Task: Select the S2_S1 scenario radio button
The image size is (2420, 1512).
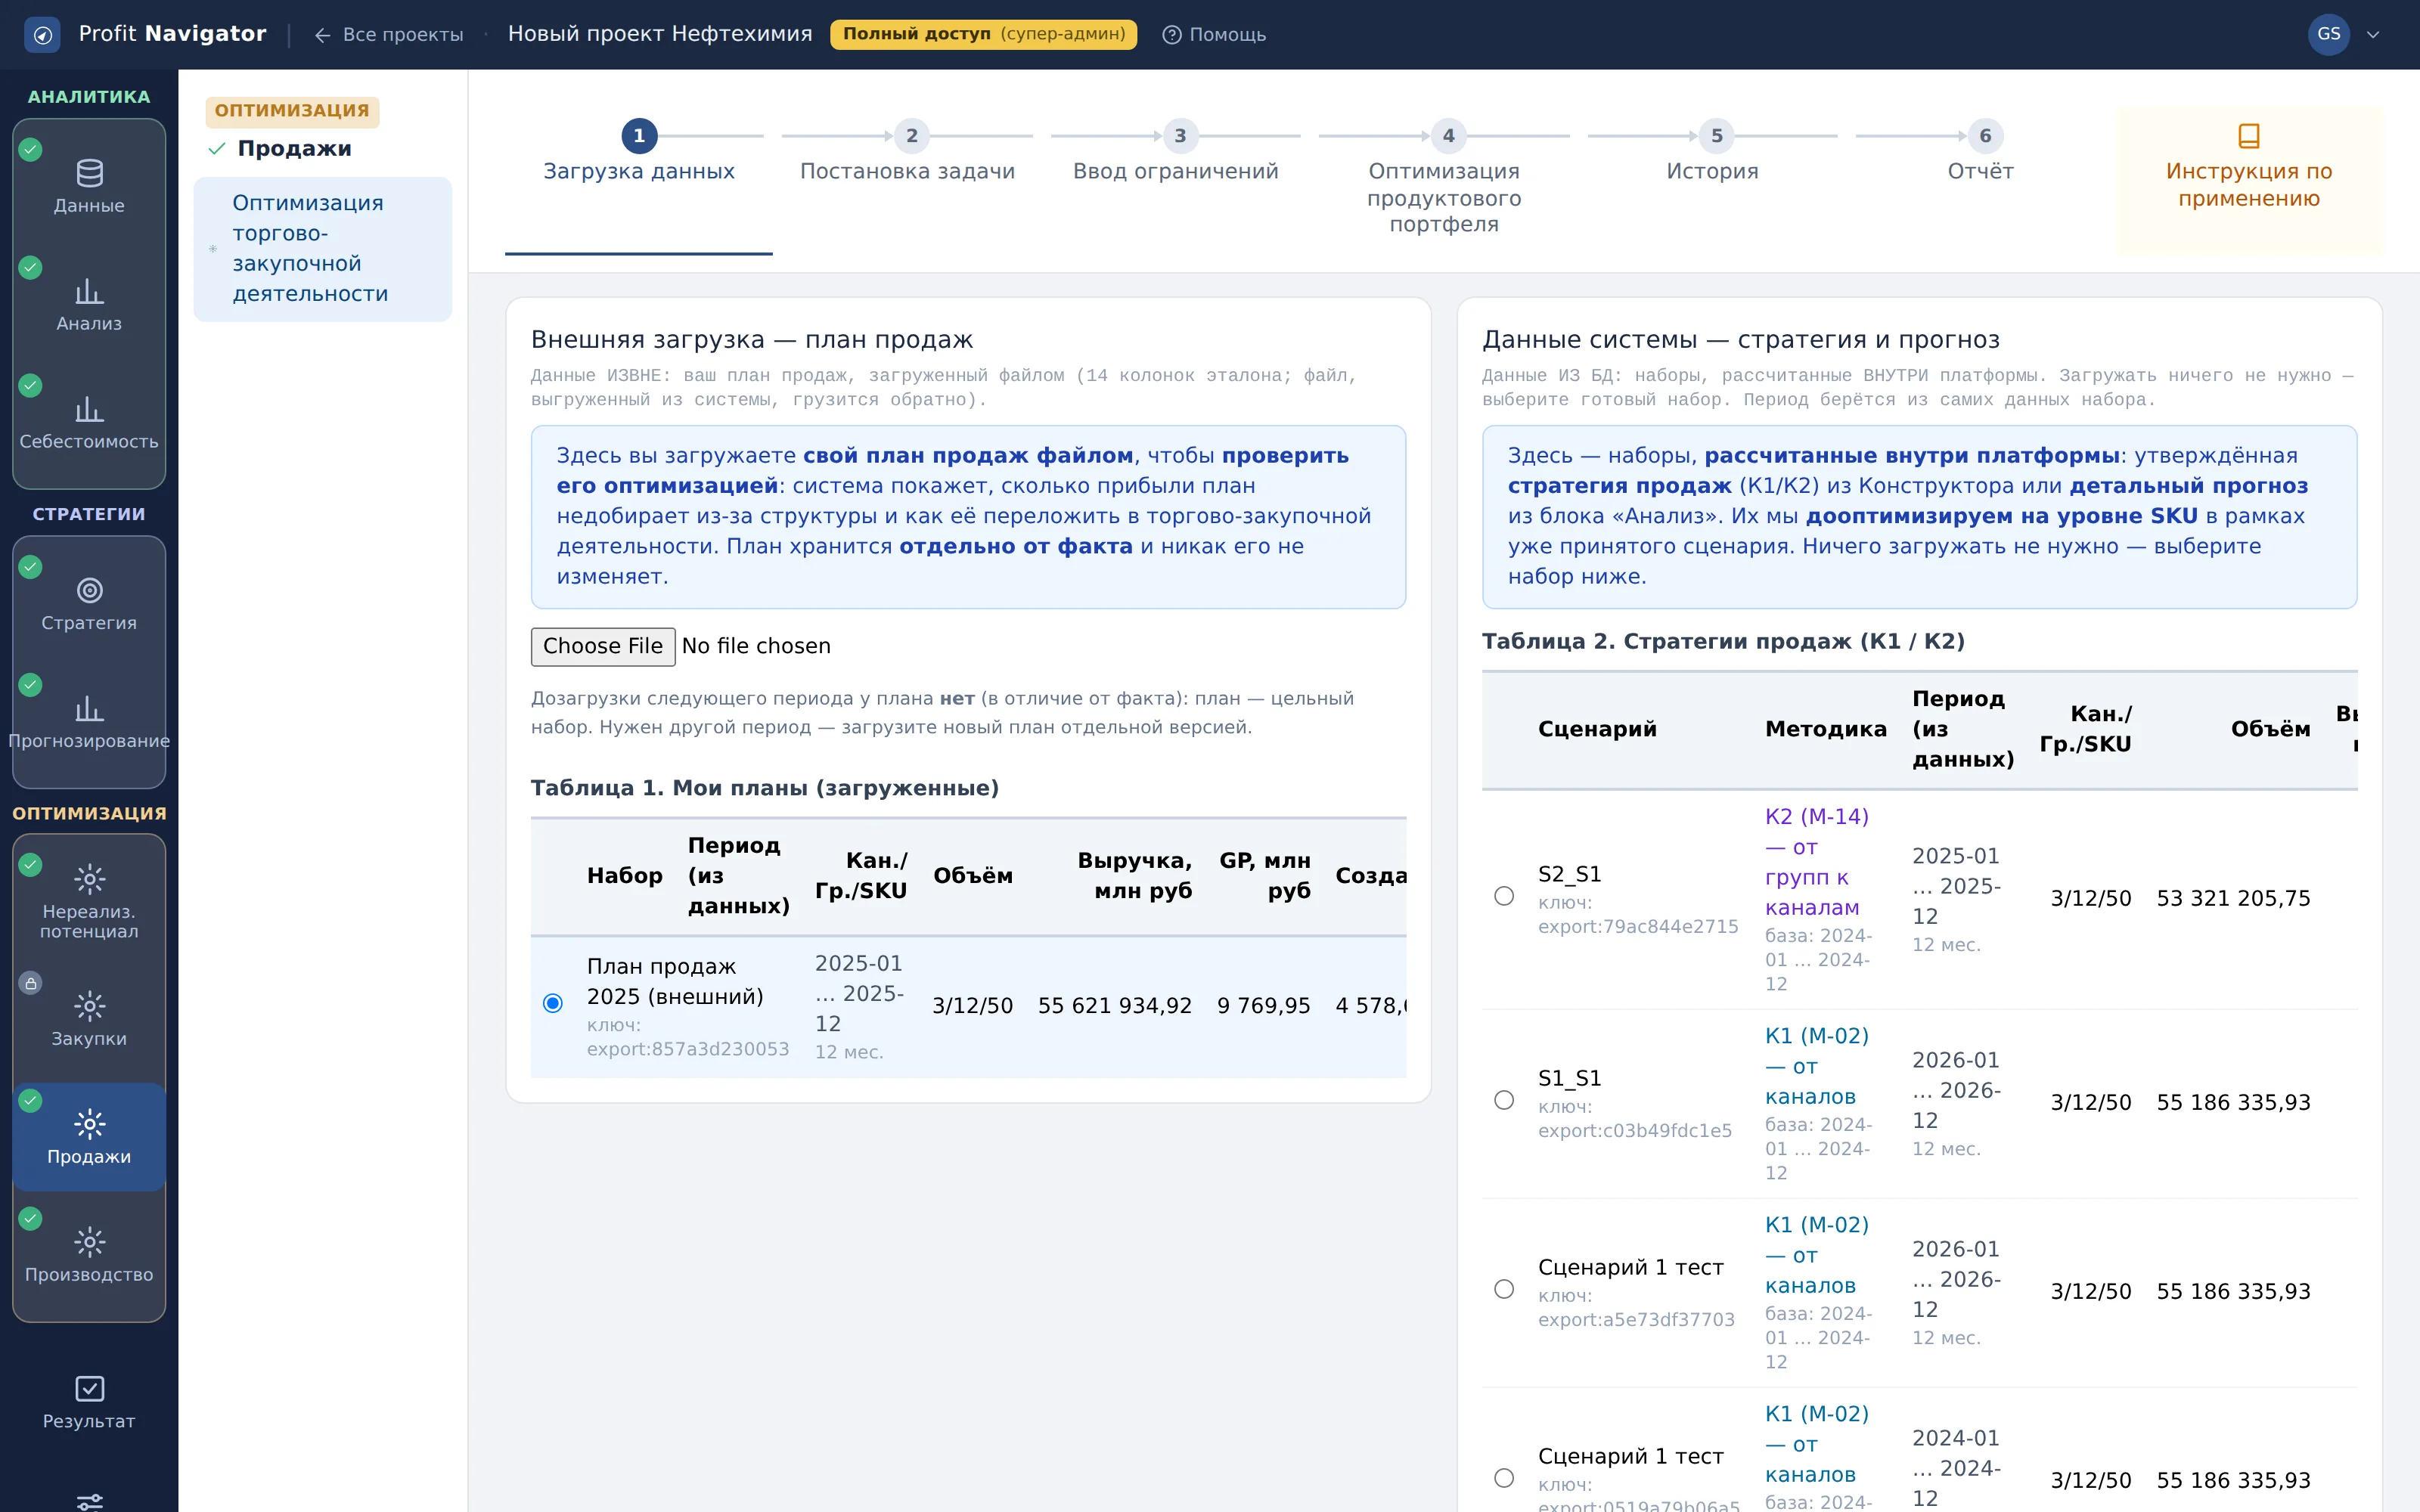Action: 1504,896
